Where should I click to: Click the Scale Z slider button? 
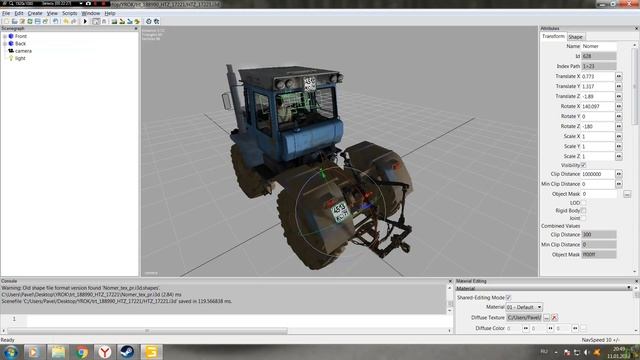(x=619, y=156)
